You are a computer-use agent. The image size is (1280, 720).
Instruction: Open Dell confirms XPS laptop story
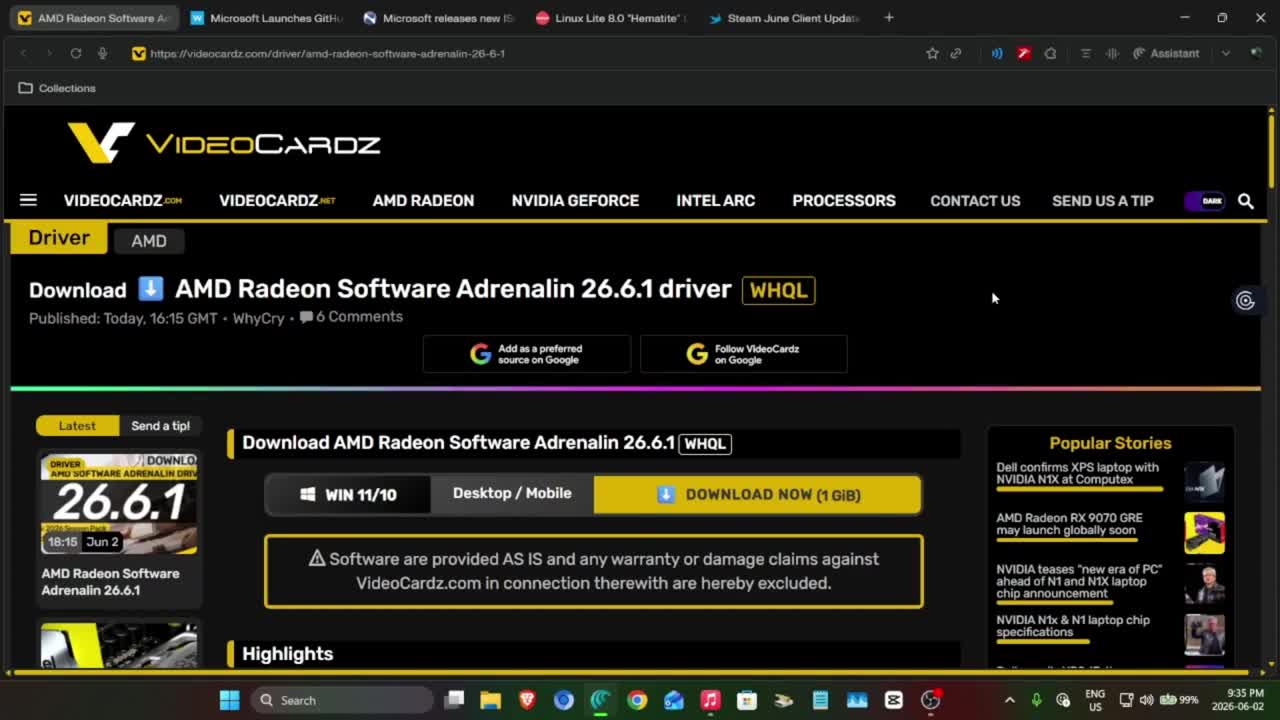(x=1078, y=473)
